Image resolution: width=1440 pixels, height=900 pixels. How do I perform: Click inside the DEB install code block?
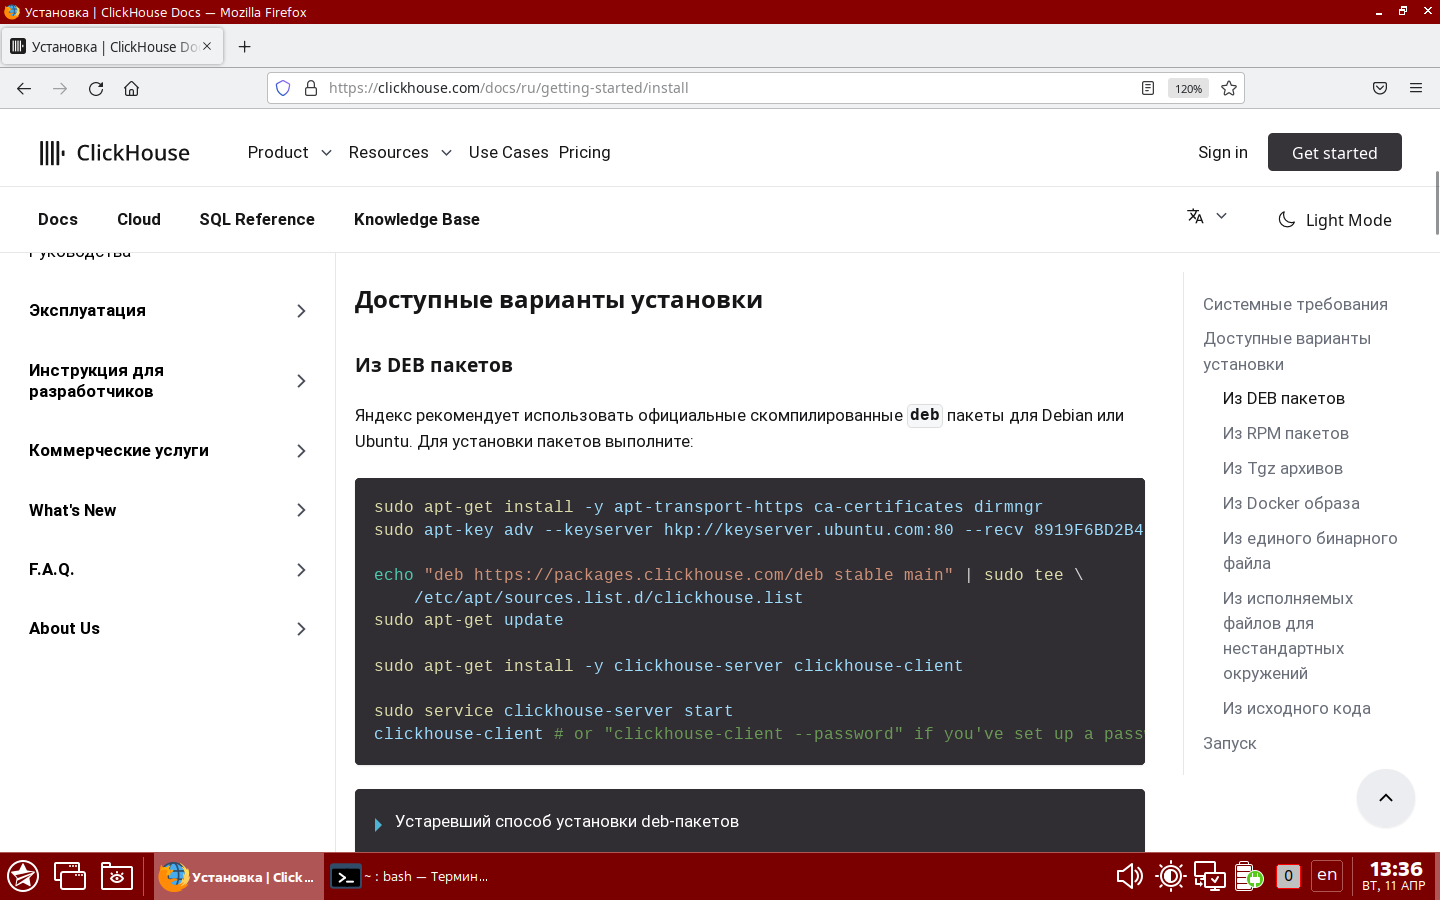pyautogui.click(x=750, y=621)
